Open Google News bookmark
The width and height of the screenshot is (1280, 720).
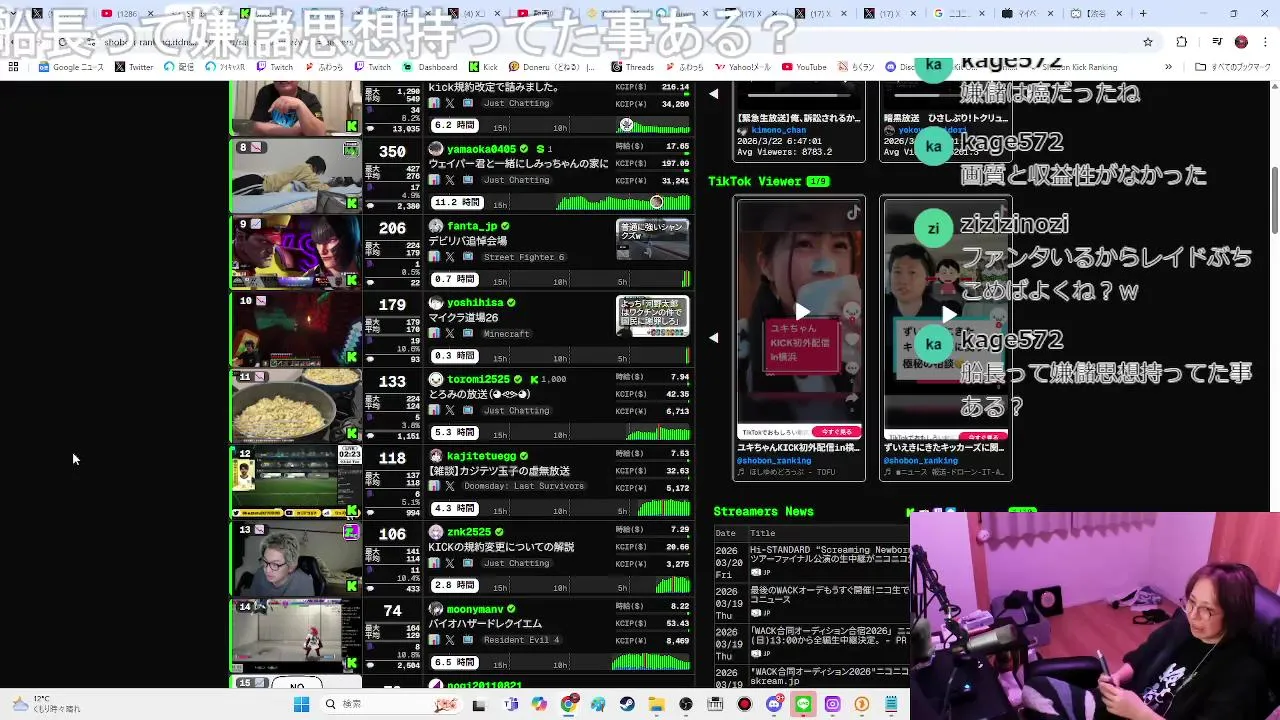71,67
